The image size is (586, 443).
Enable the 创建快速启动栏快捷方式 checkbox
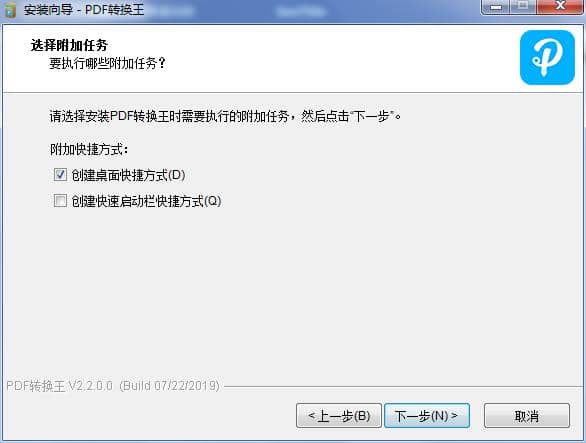[x=60, y=200]
